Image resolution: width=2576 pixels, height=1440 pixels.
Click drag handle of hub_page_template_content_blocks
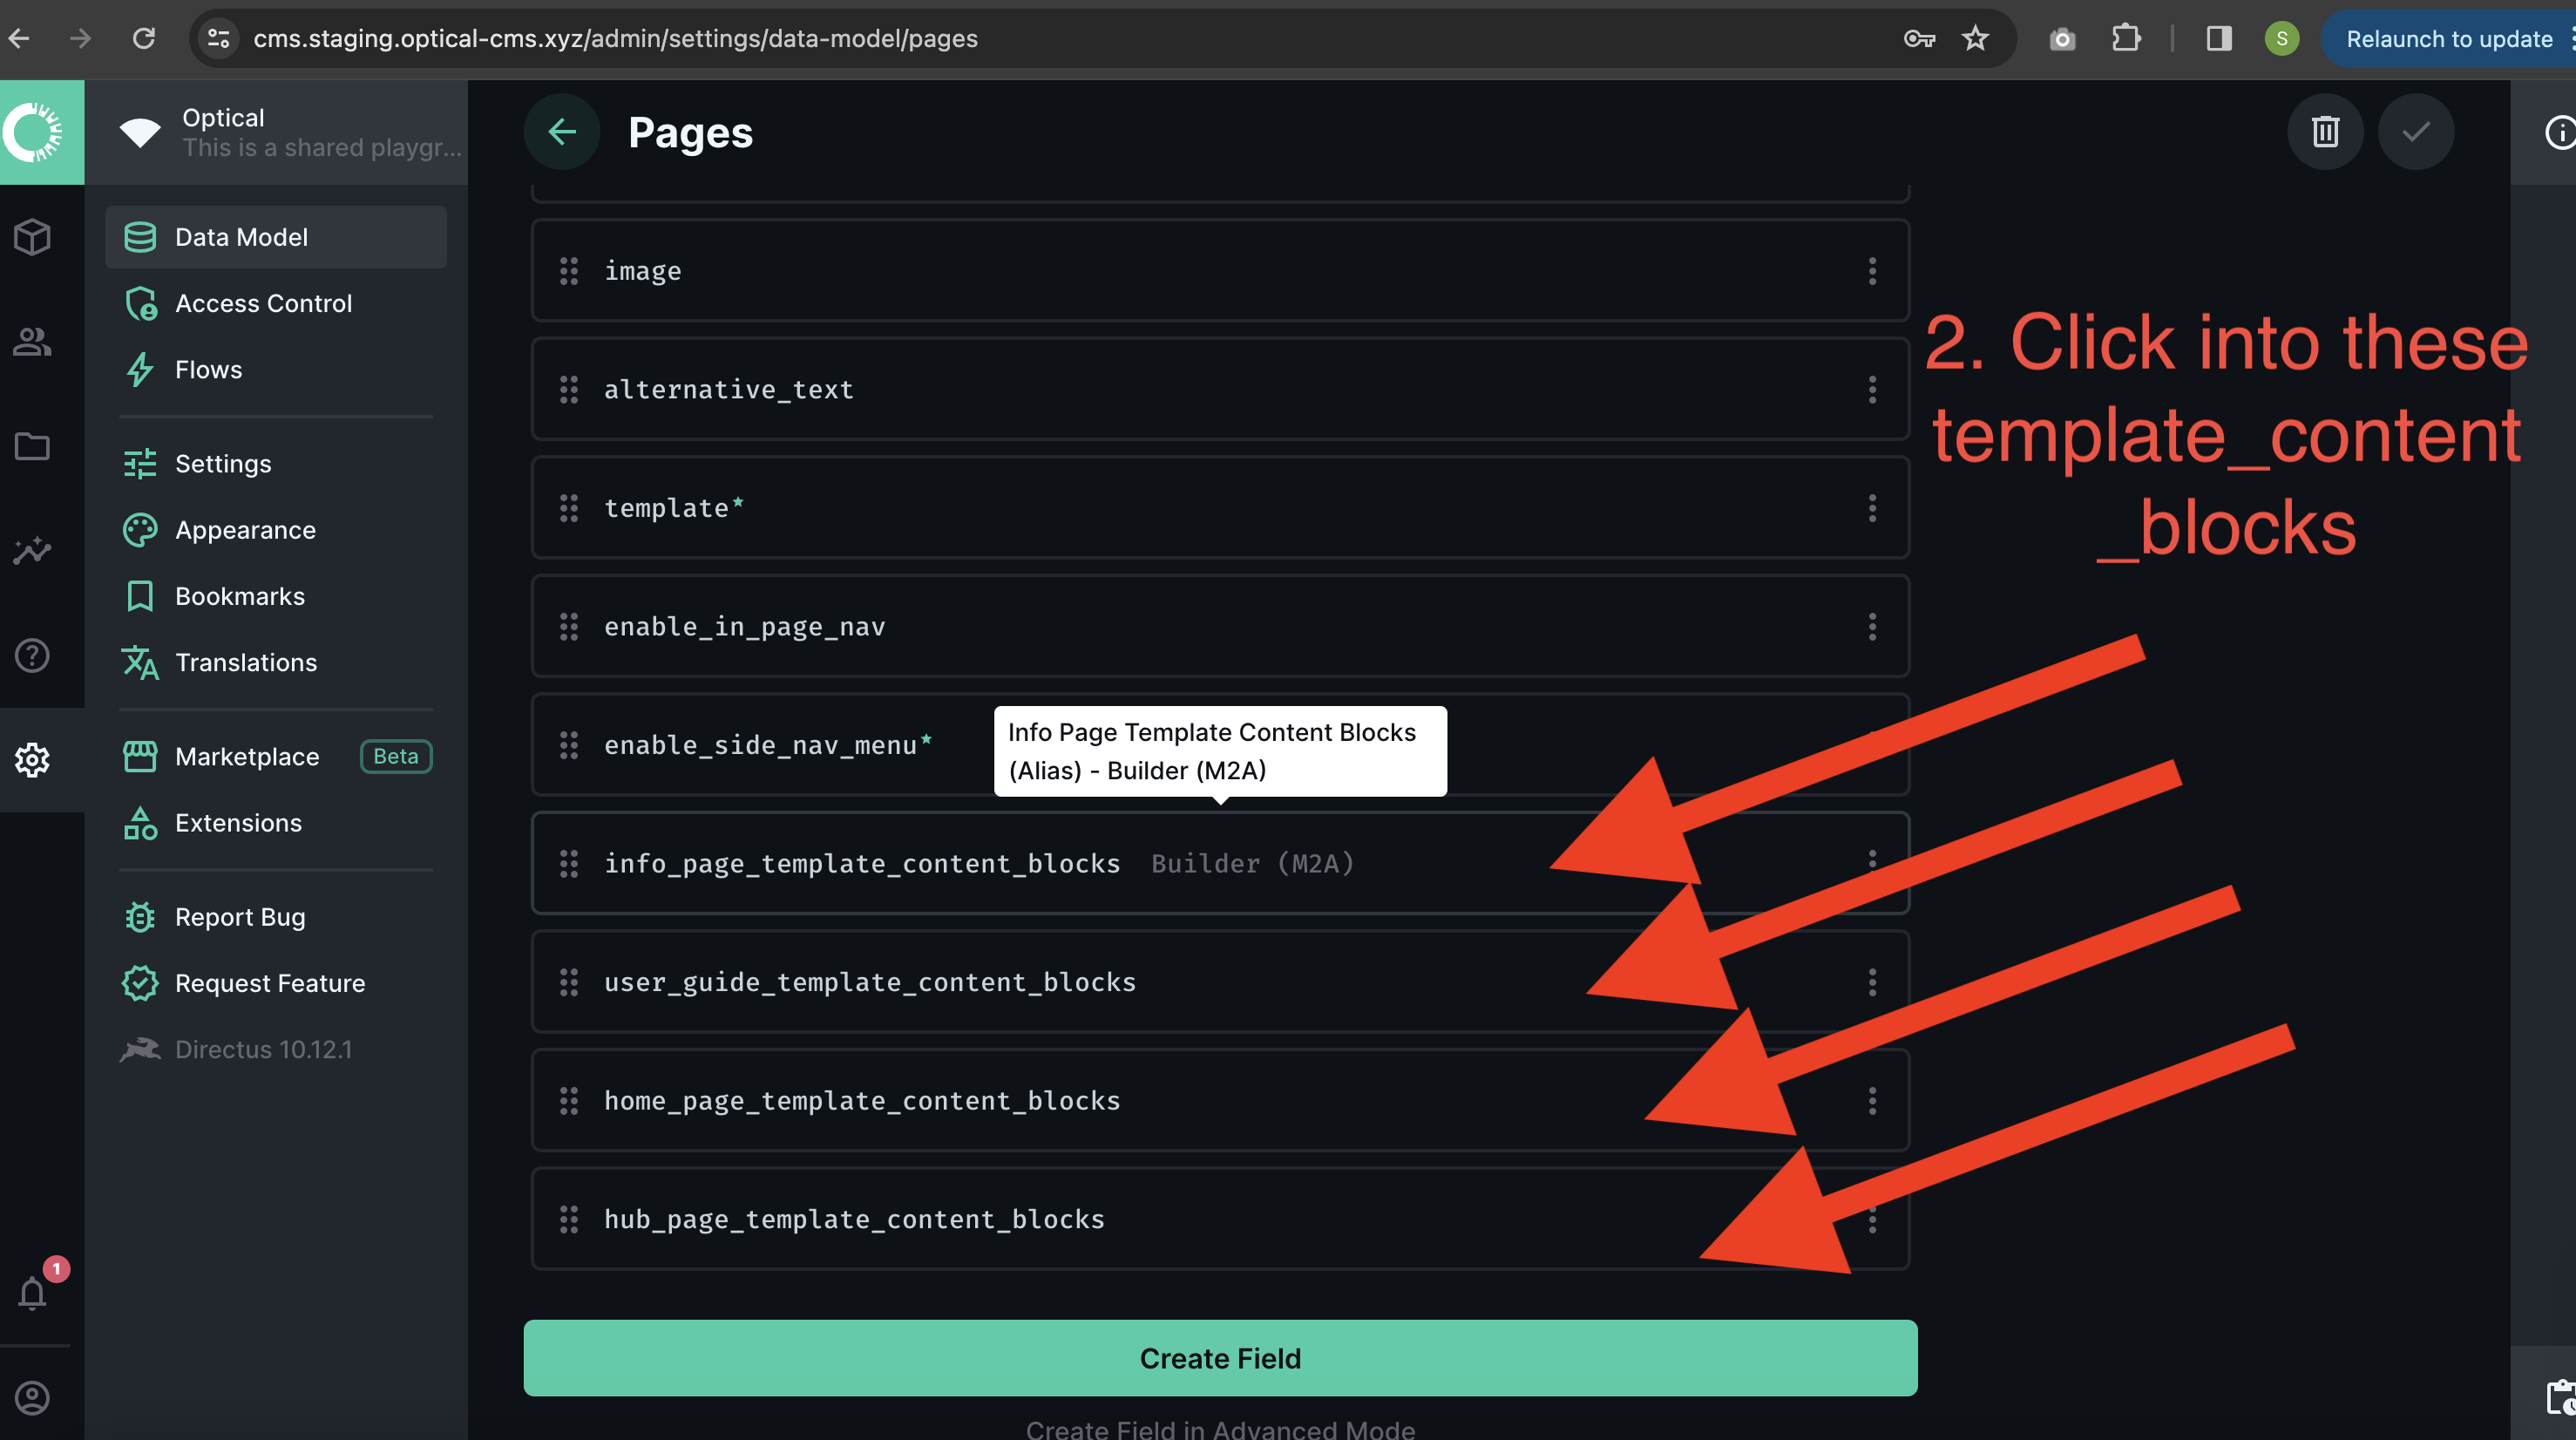(569, 1219)
